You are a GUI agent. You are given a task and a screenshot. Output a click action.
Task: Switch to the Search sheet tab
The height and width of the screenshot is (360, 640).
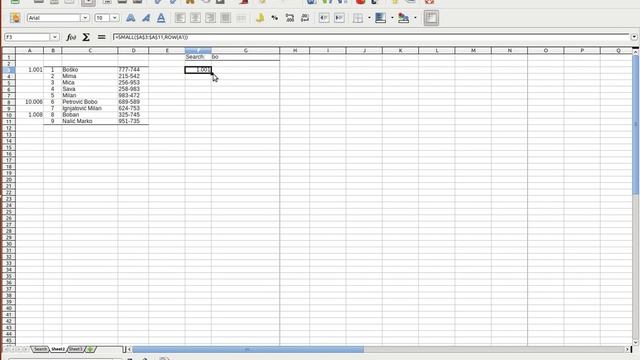coord(40,349)
